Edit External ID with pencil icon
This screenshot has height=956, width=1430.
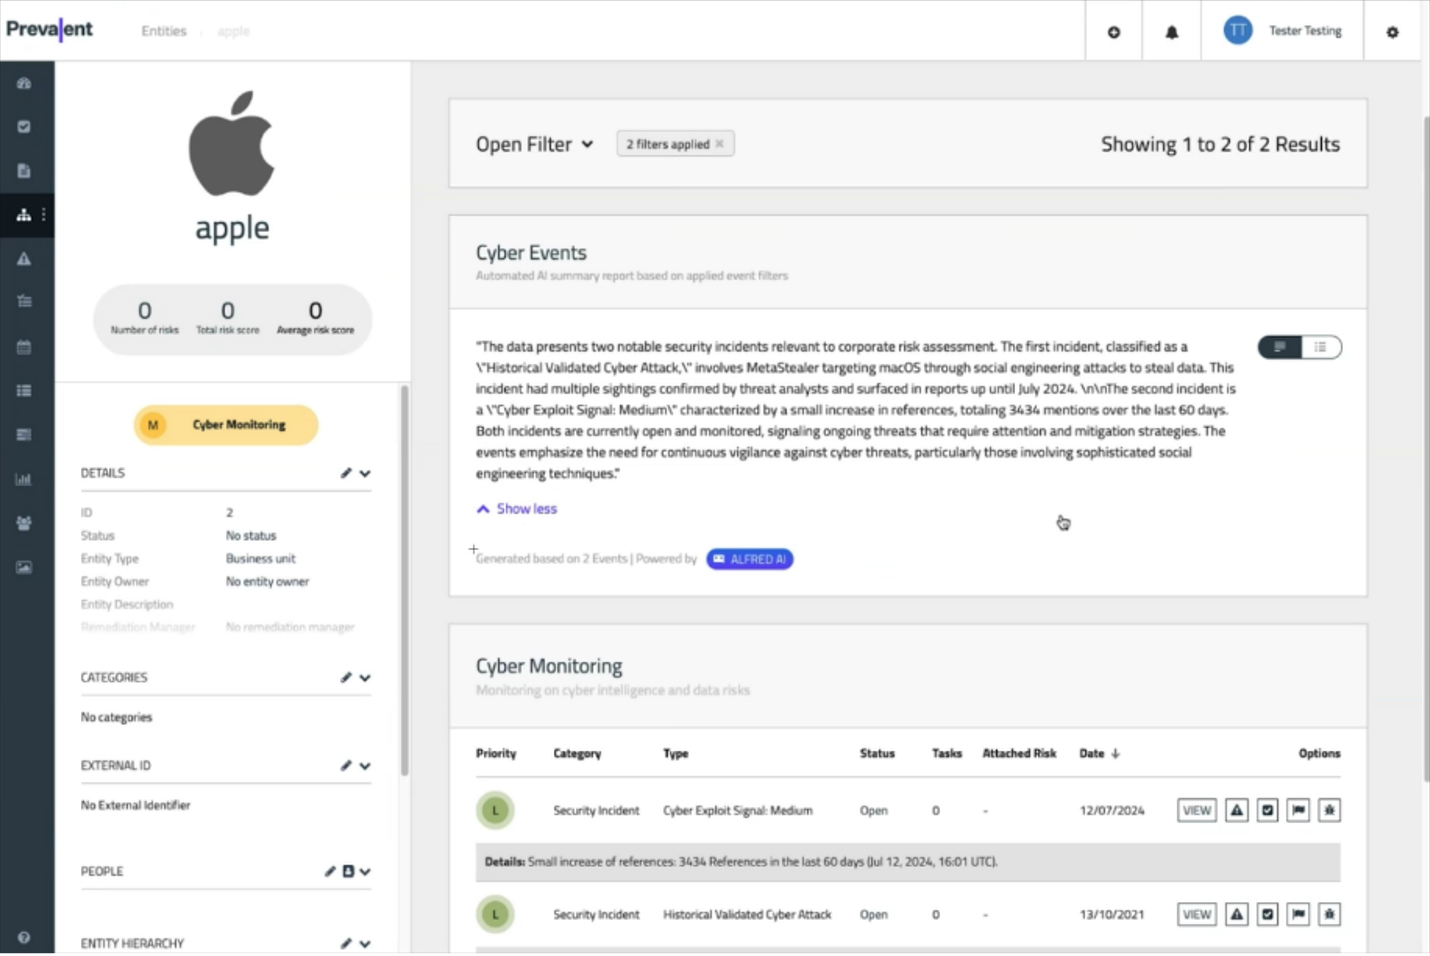346,765
